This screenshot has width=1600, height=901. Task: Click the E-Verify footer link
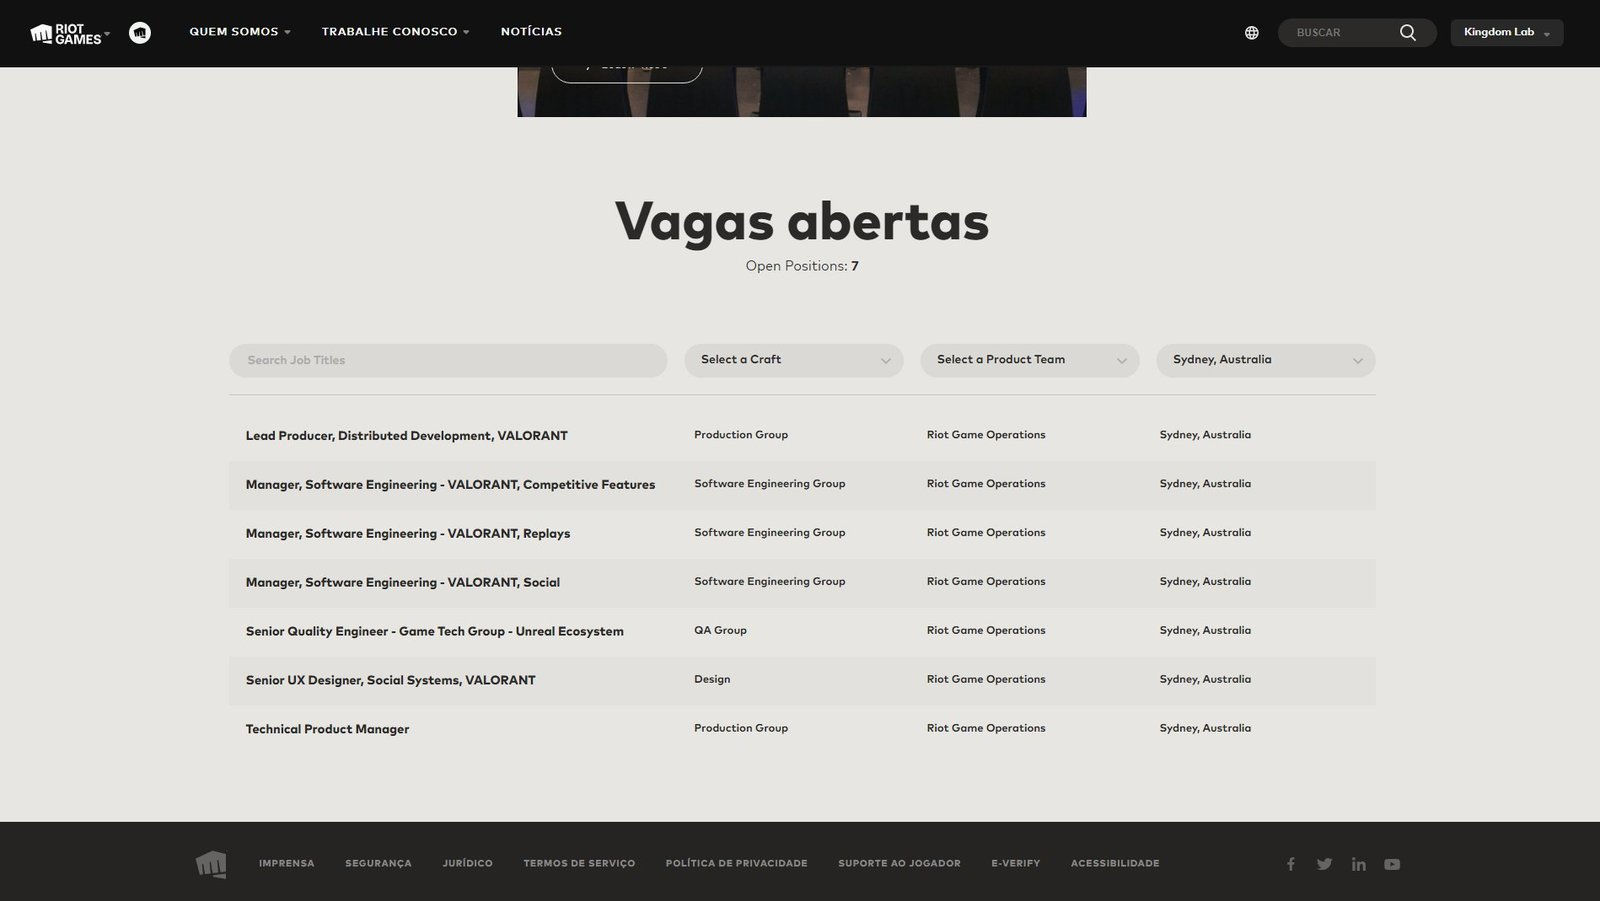coord(1015,864)
